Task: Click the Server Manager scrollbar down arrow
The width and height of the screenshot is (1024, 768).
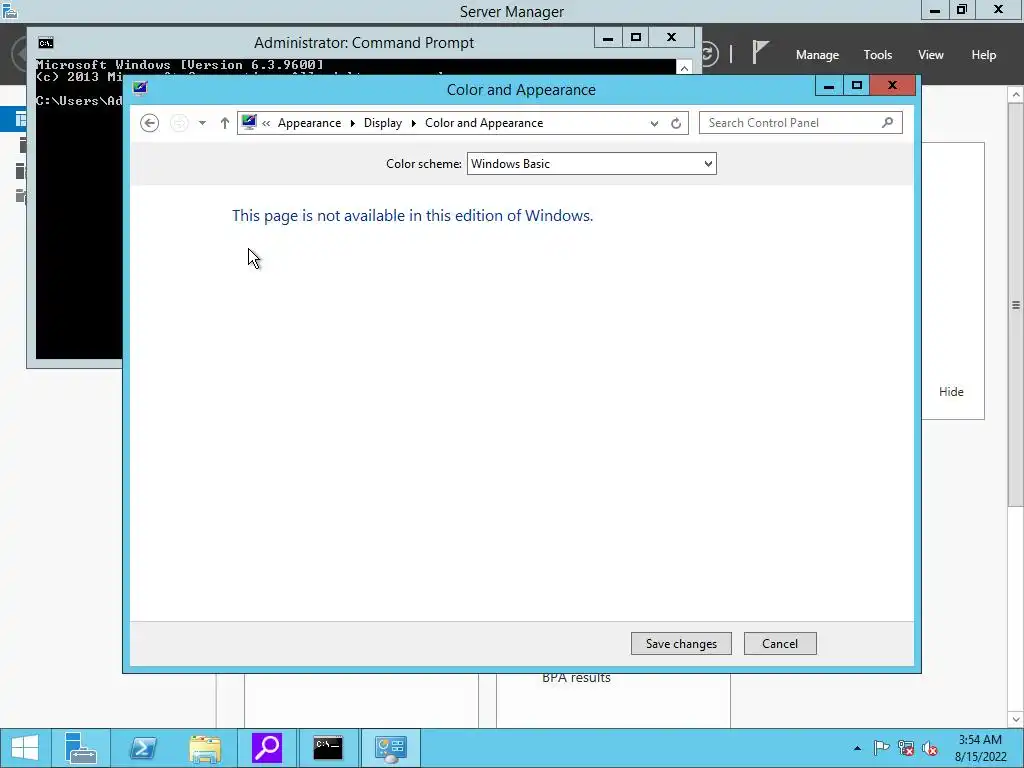Action: [x=1016, y=719]
